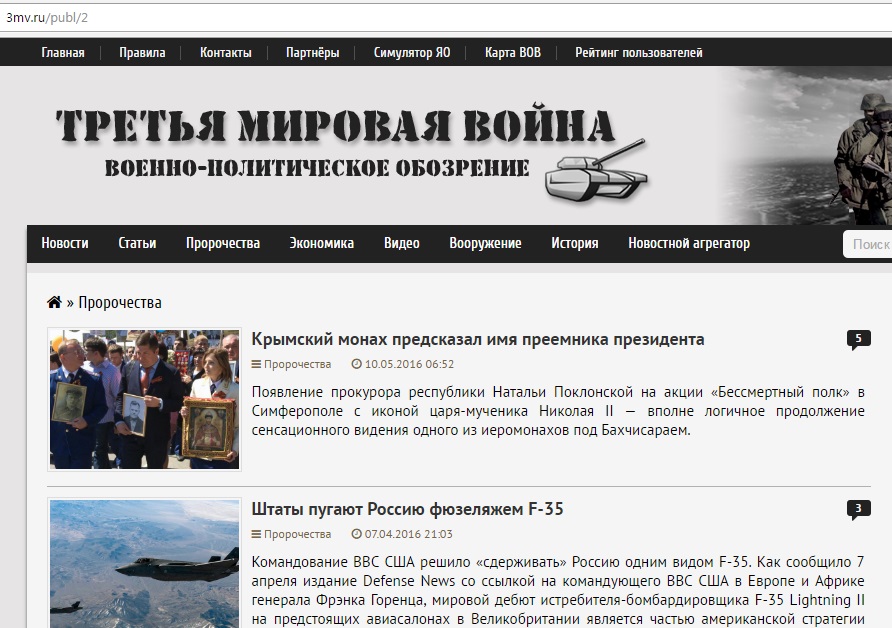The width and height of the screenshot is (892, 628).
Task: Select Экономика in main navigation
Action: point(322,243)
